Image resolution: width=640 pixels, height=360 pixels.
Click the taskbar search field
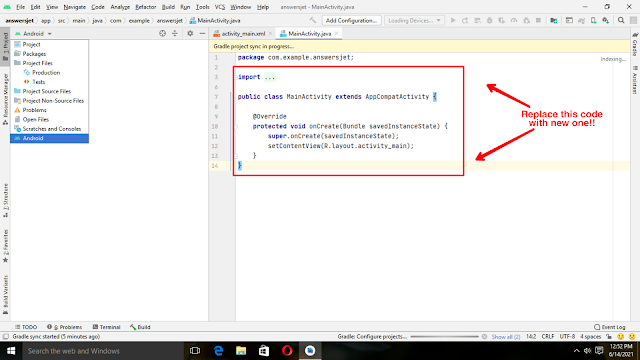[103, 351]
